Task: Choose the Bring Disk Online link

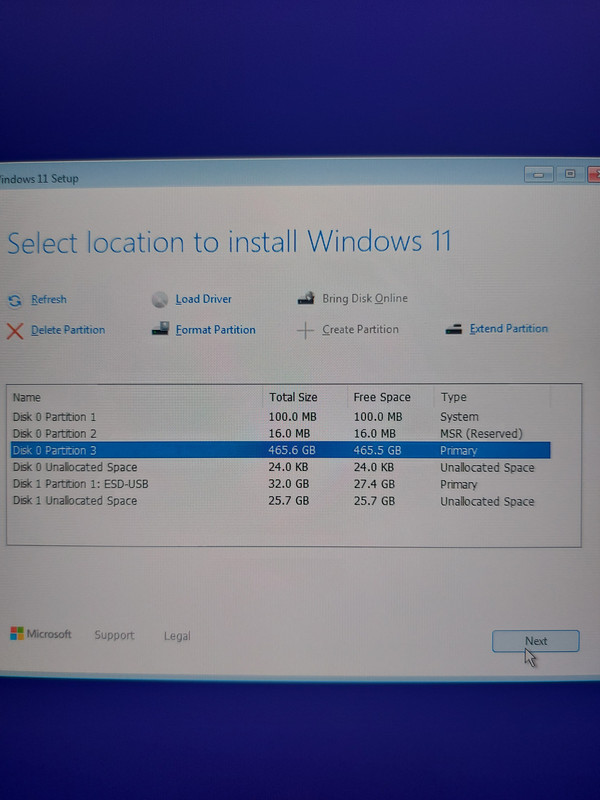Action: tap(365, 298)
